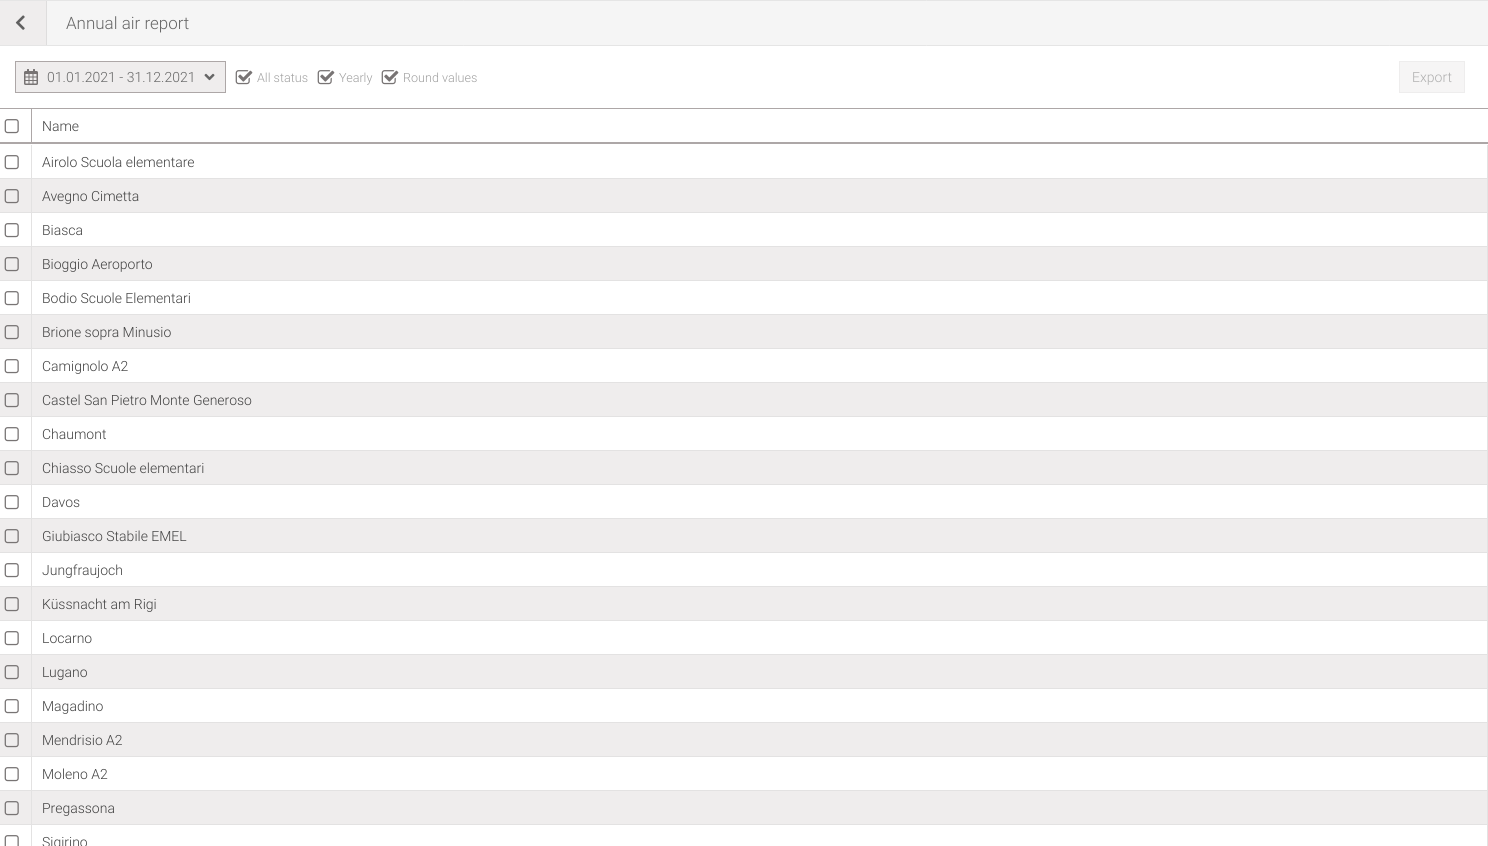Click the Castel San Pietro Monte Generoso entry
The width and height of the screenshot is (1488, 846).
pos(147,400)
